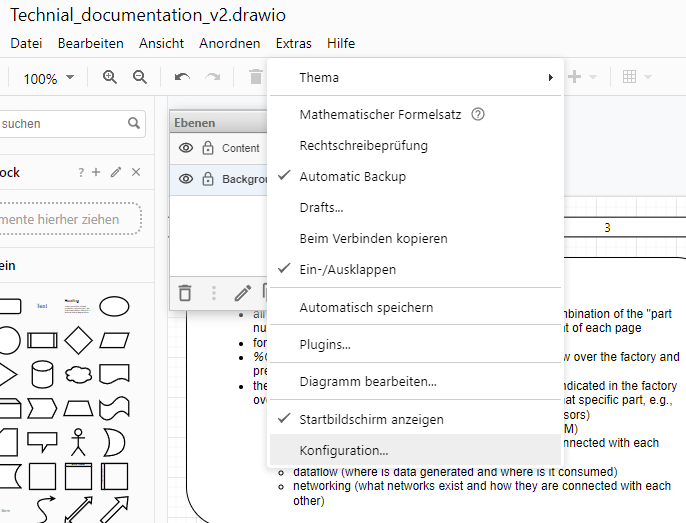Disable the Automatic Backup option
This screenshot has width=686, height=523.
352,176
